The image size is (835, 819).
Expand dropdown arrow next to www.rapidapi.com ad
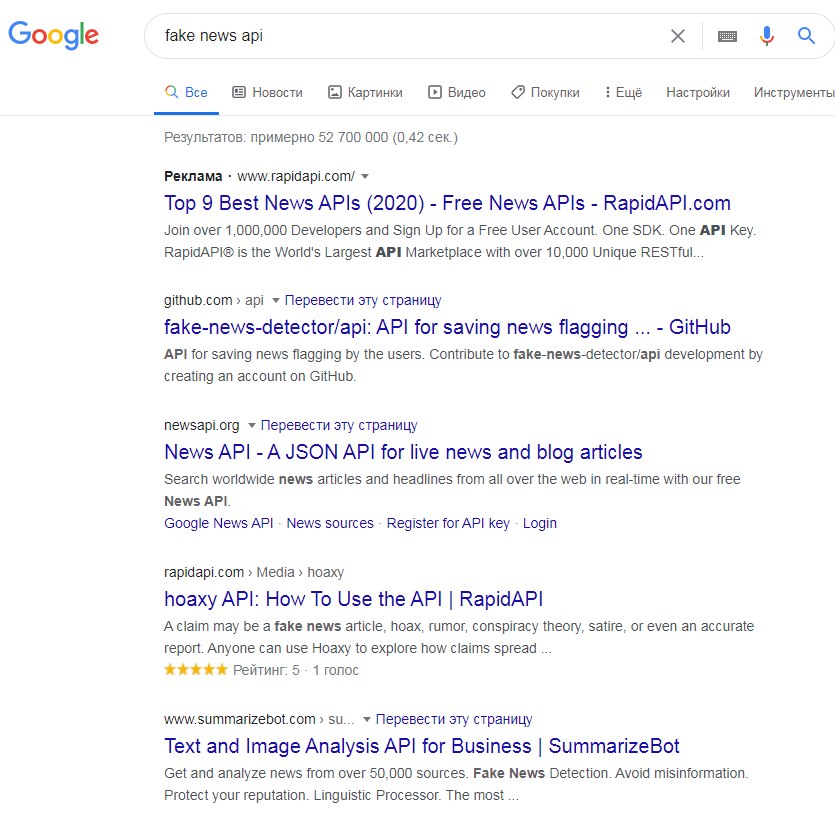tap(365, 176)
